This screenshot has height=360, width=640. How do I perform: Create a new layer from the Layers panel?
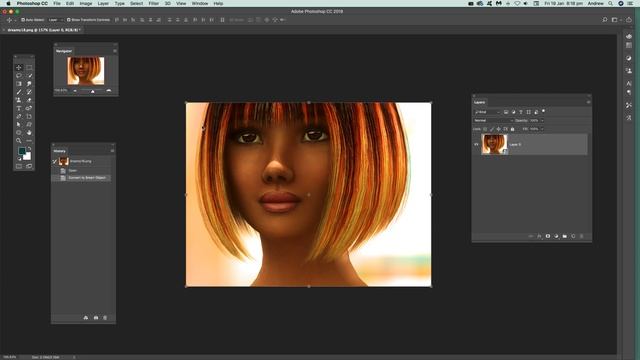pos(573,236)
